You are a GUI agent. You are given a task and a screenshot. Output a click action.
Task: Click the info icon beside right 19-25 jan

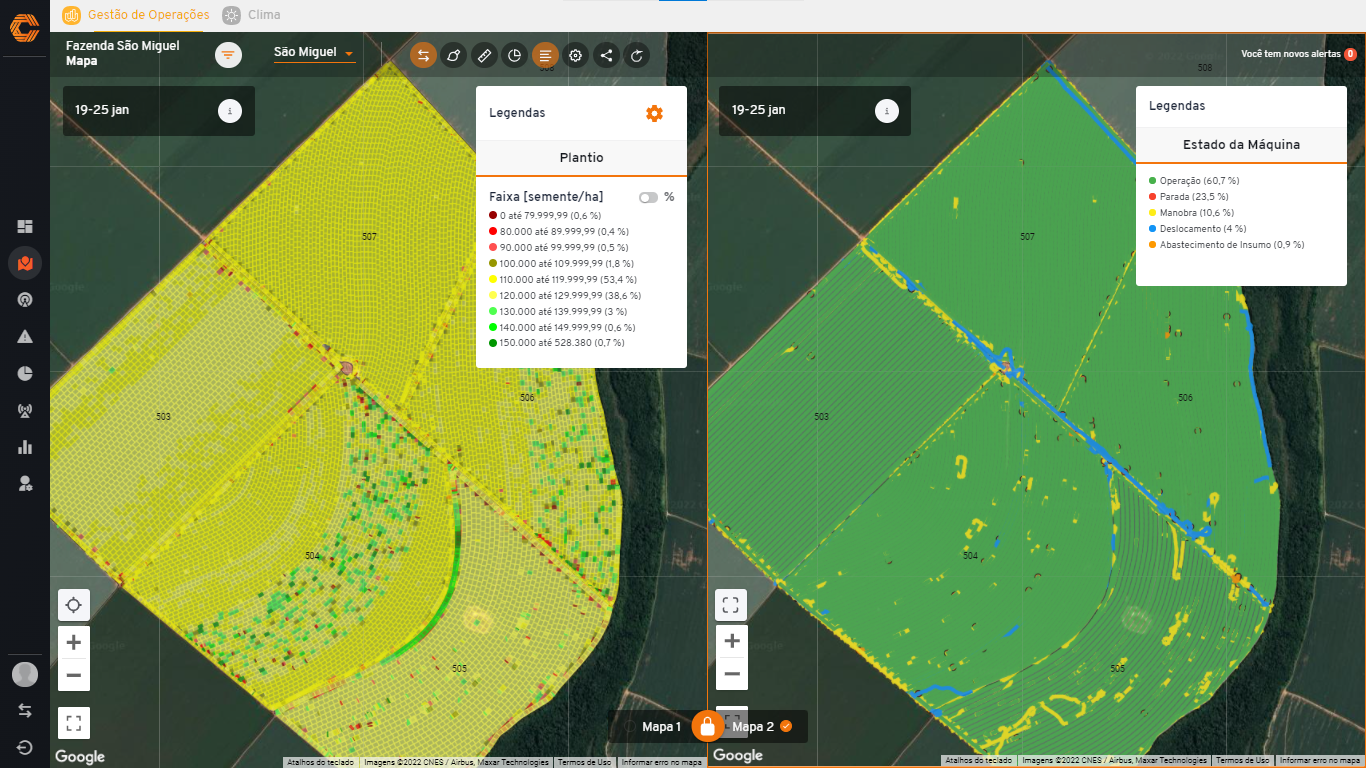pos(887,111)
